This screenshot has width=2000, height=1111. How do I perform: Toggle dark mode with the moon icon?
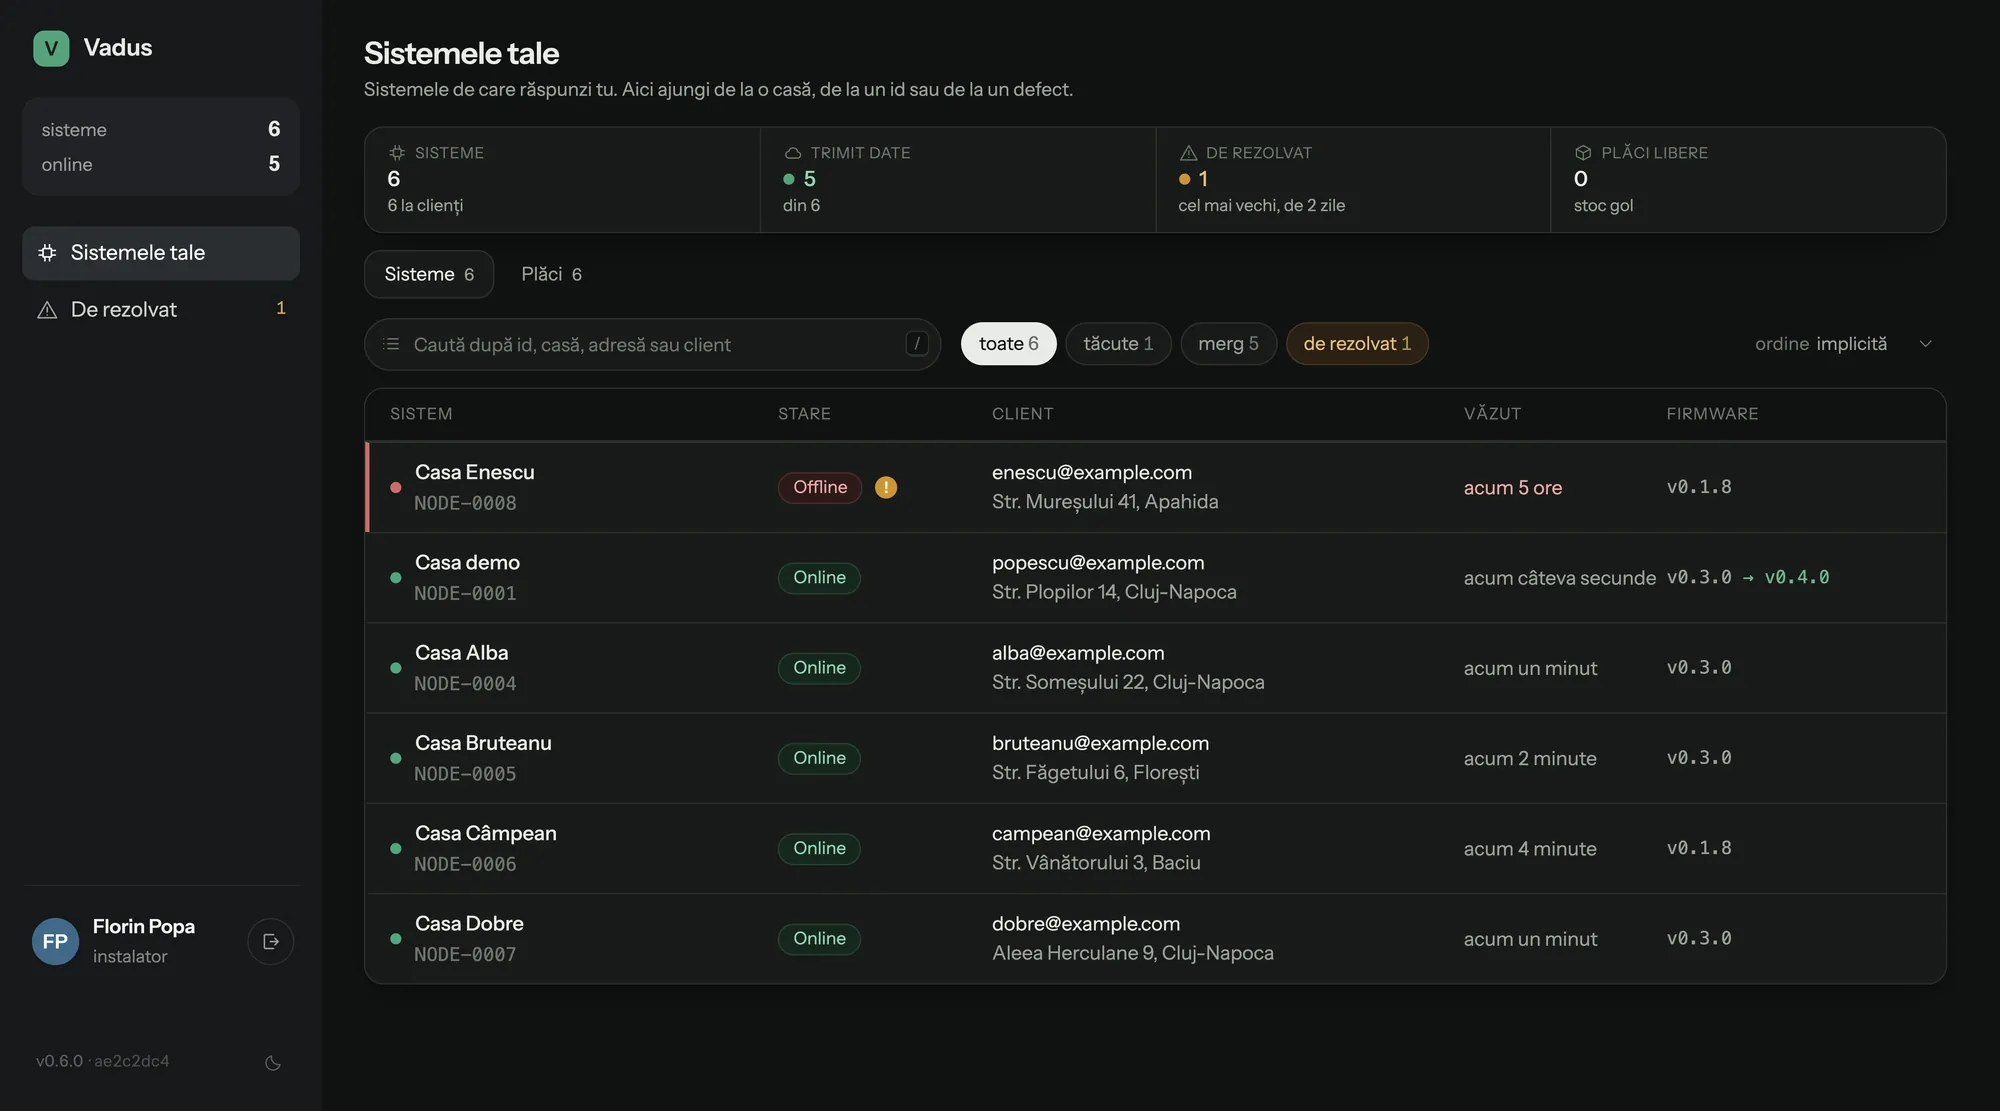pyautogui.click(x=273, y=1063)
